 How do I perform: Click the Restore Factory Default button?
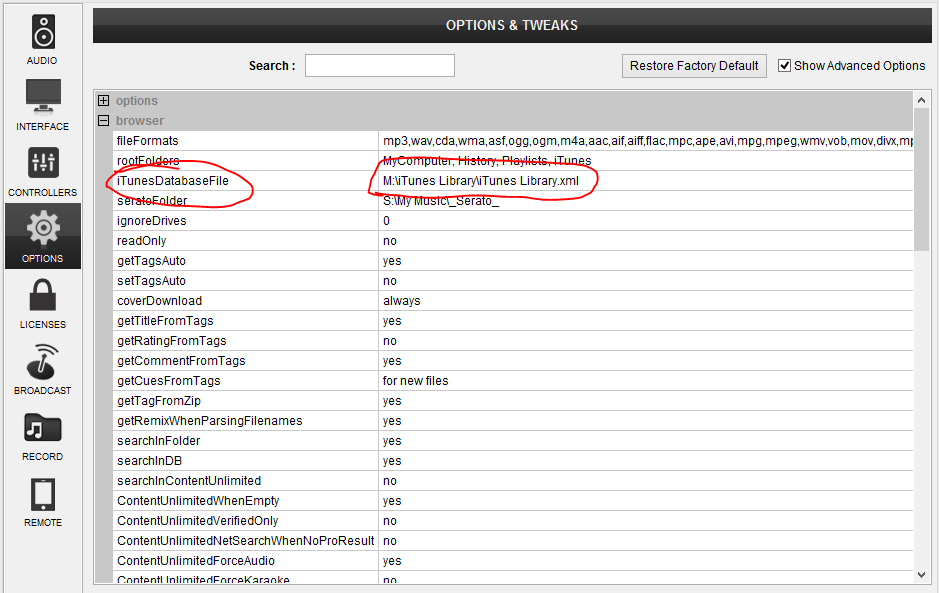coord(694,66)
